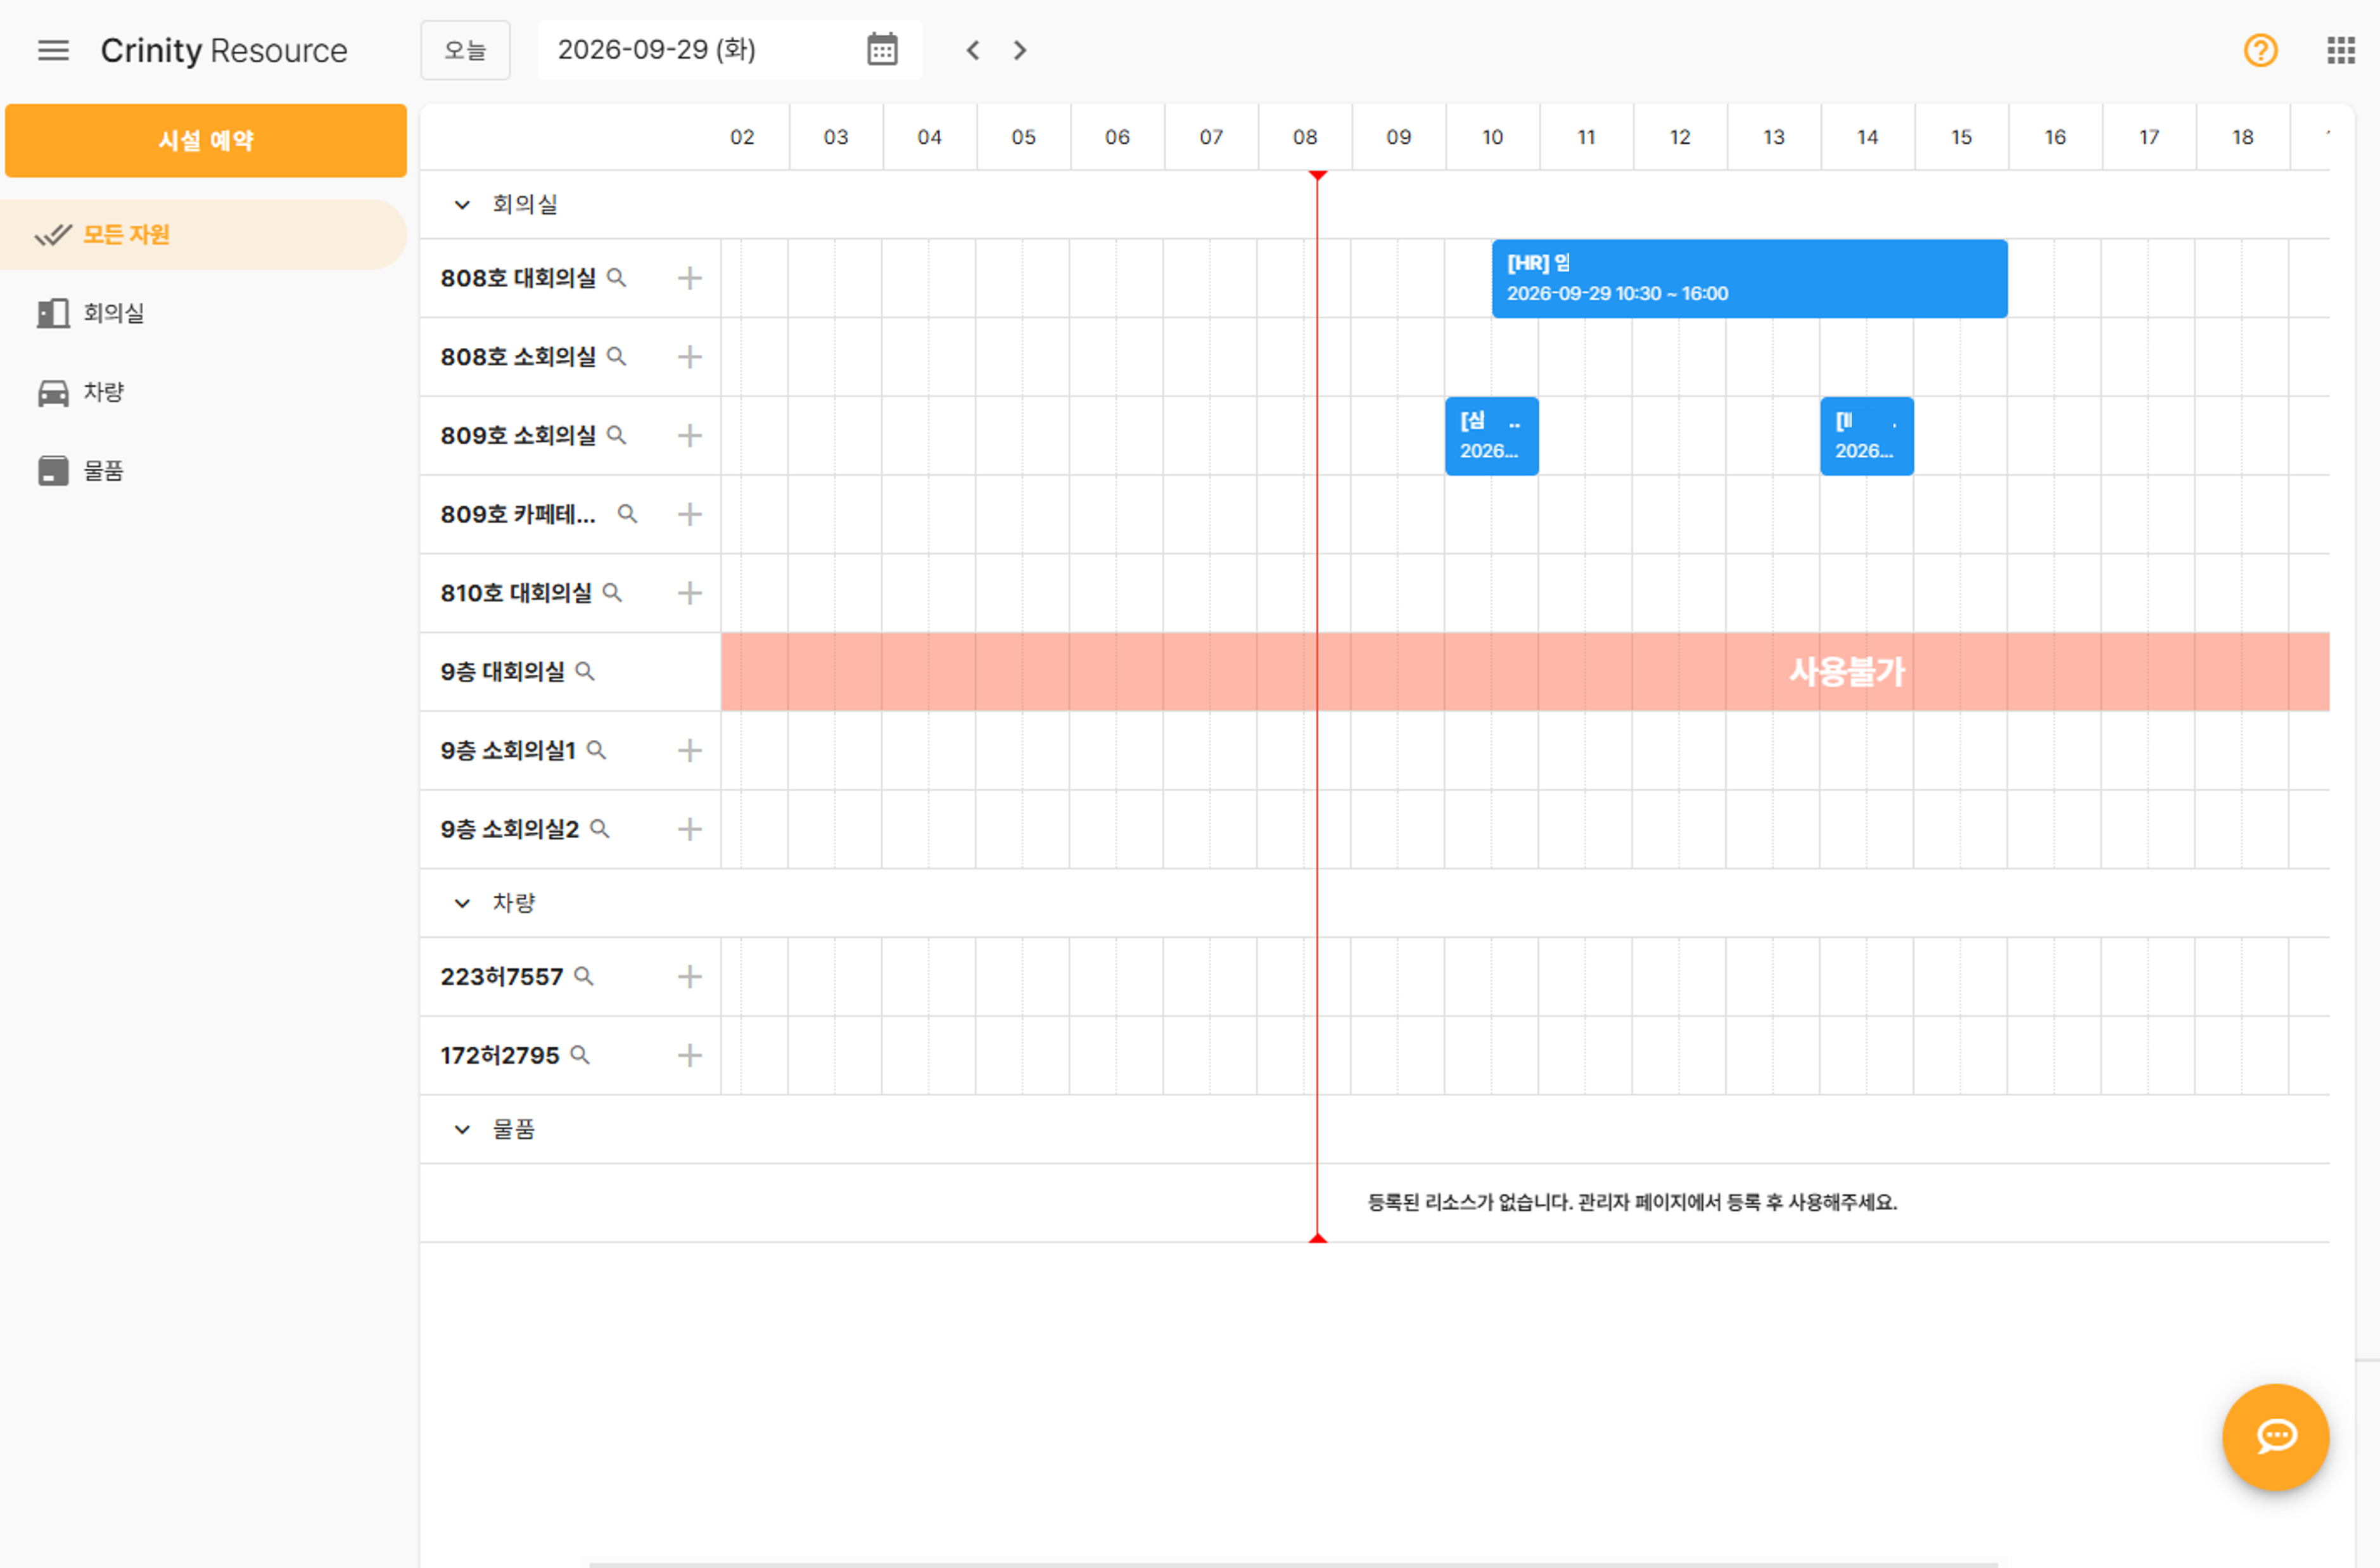
Task: Open 809호 소회의실 reservation at 10 o'clock
Action: (x=1491, y=436)
